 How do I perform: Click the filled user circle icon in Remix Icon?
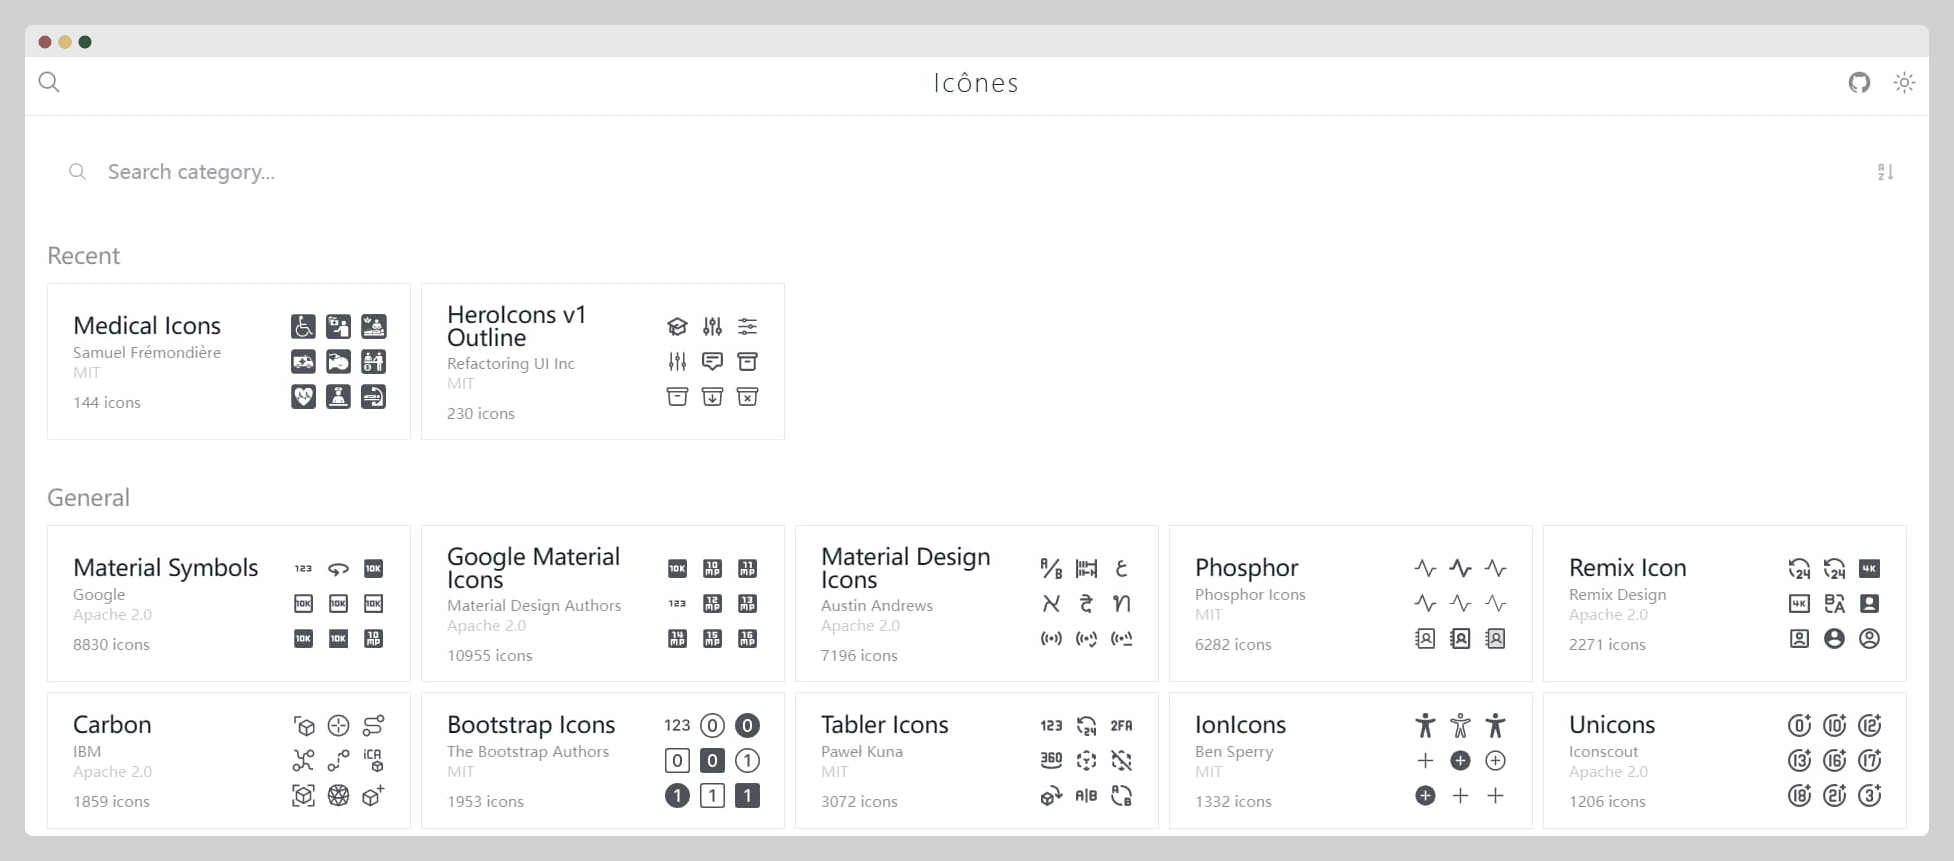(1834, 639)
